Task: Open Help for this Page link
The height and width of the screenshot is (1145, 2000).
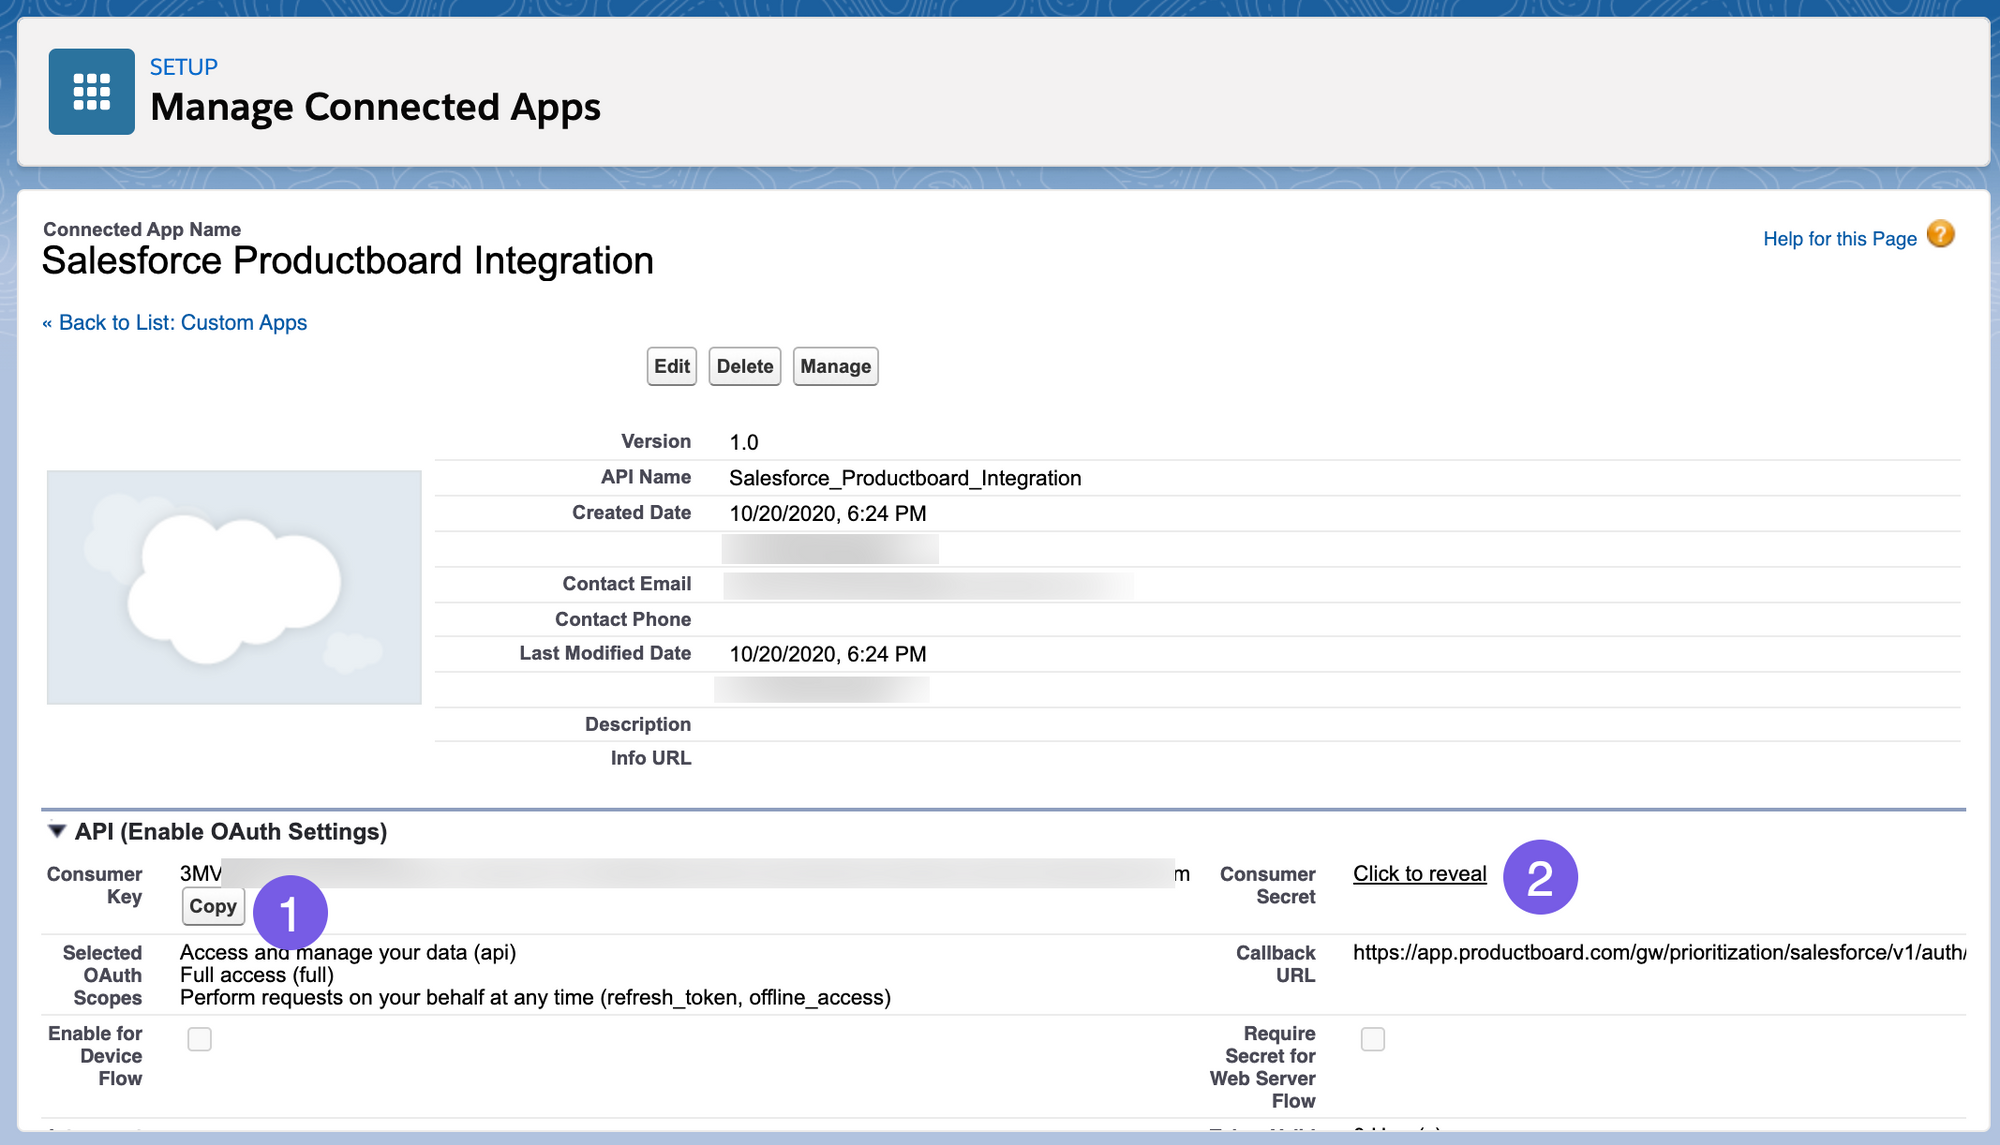Action: pos(1840,238)
